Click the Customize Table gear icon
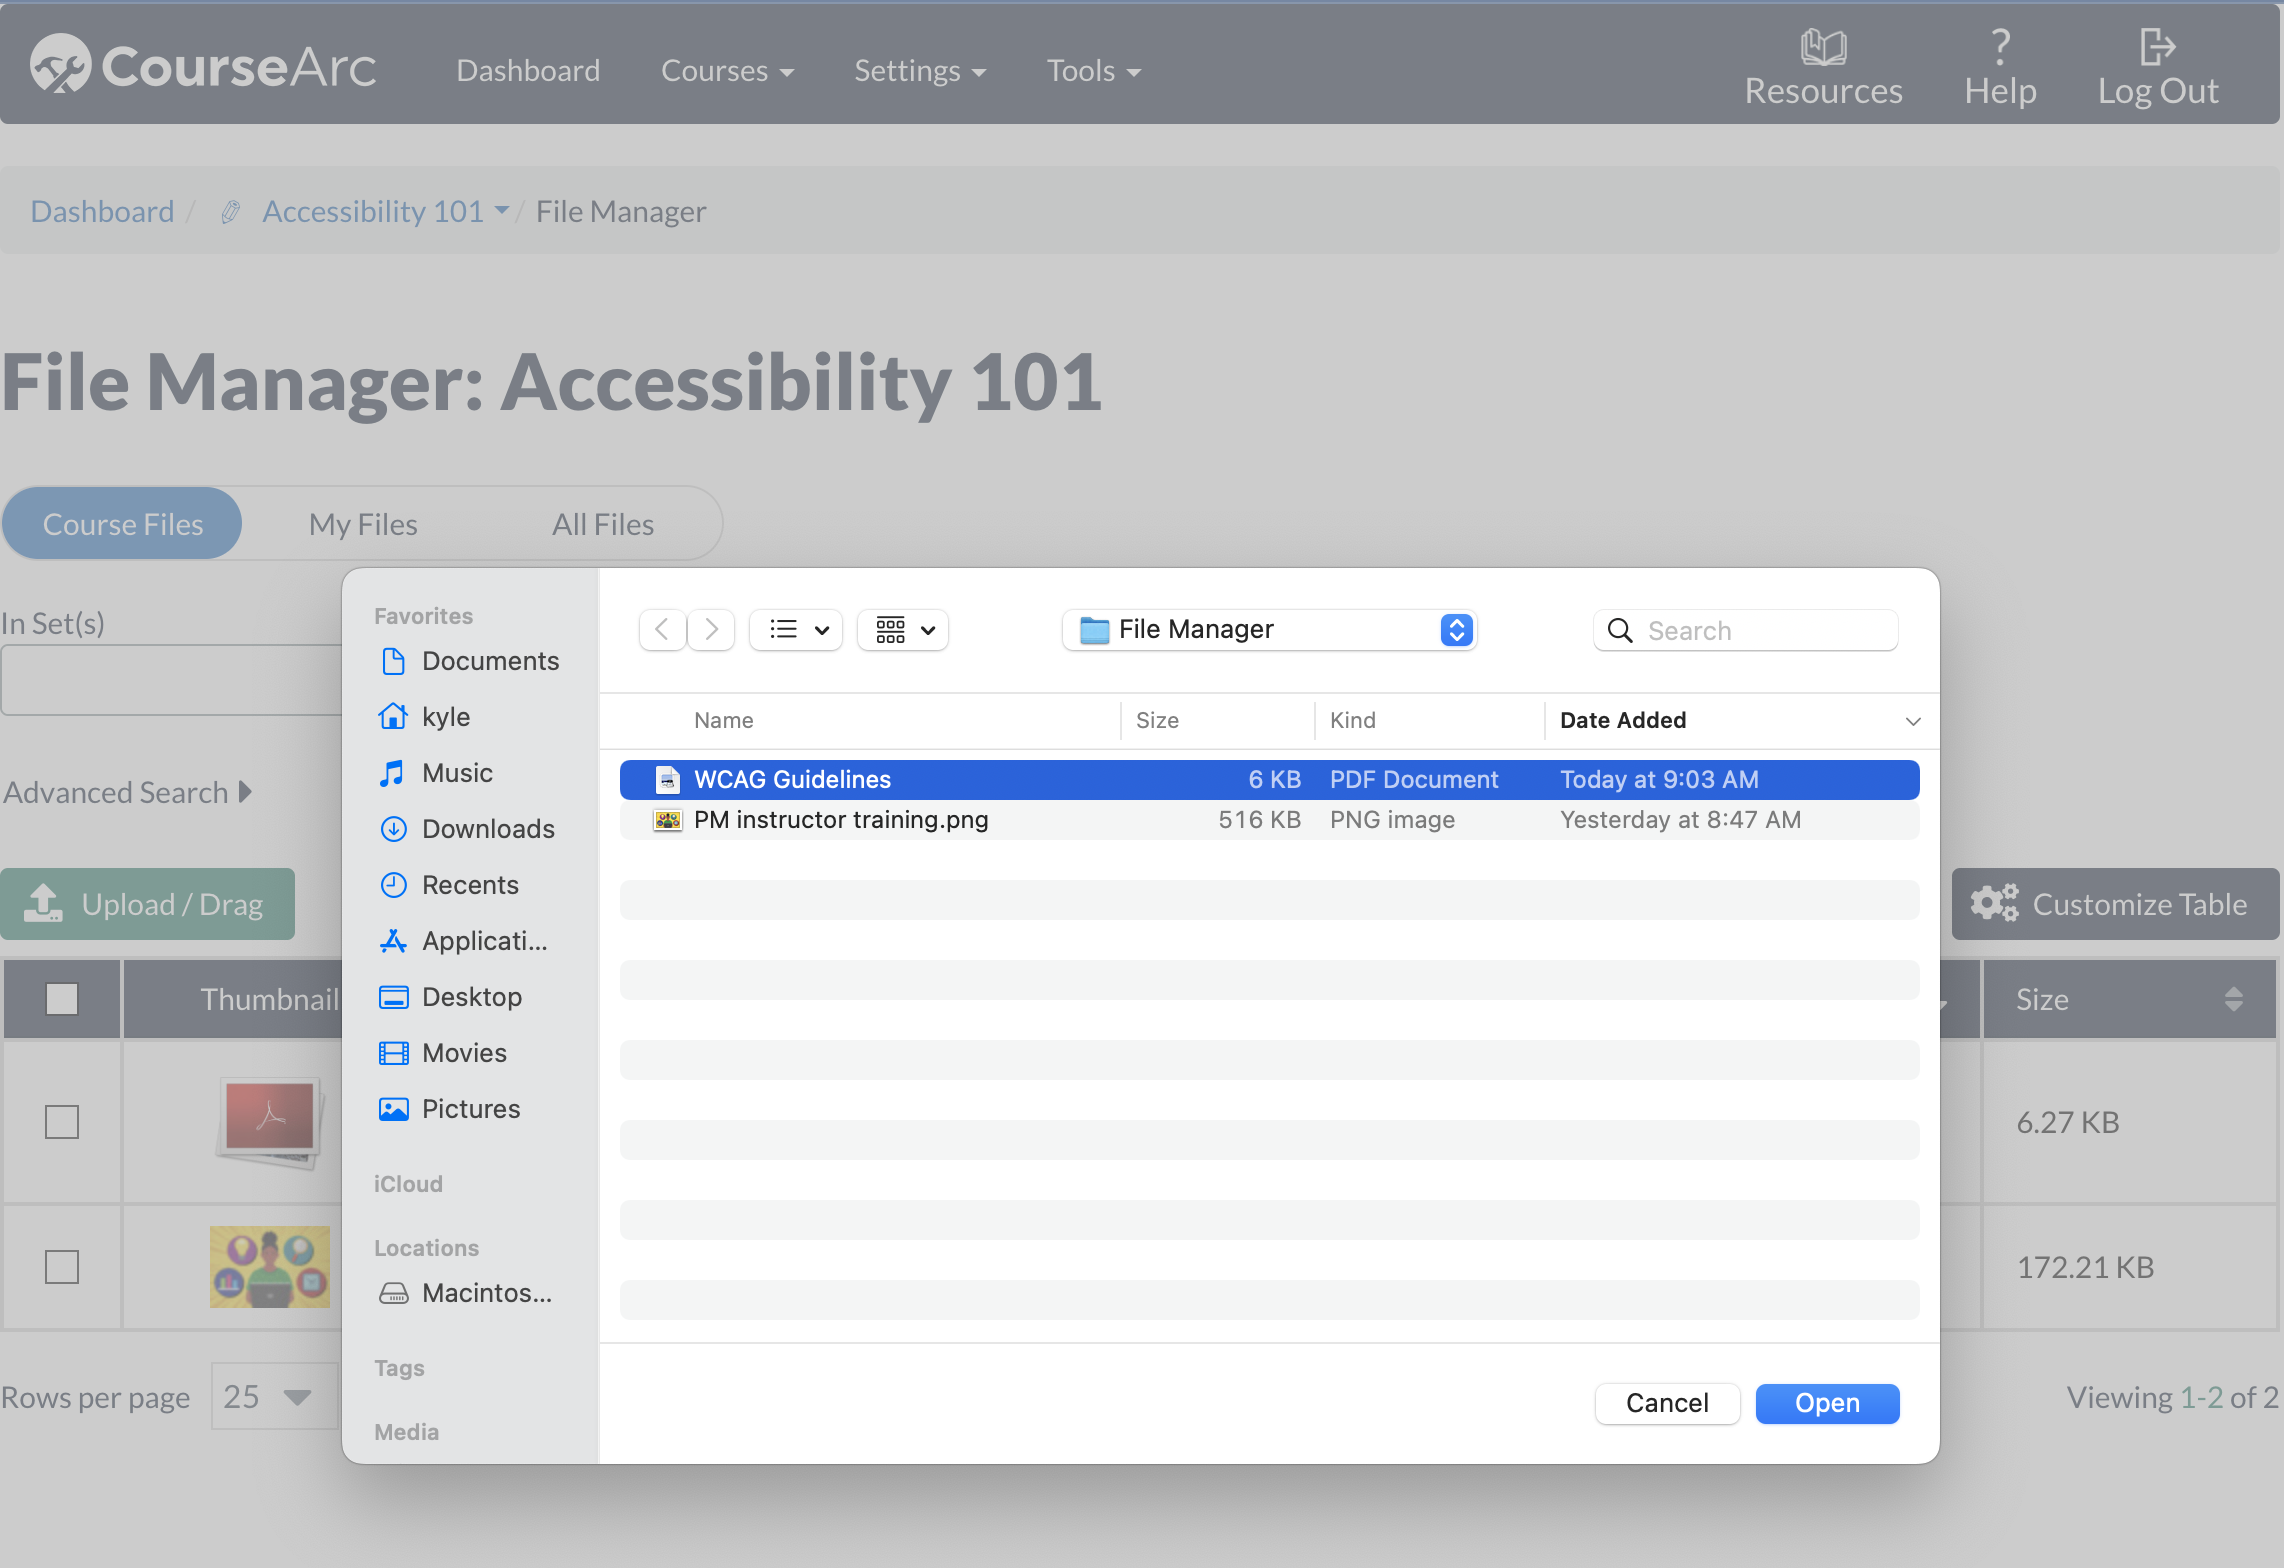This screenshot has height=1568, width=2284. (x=1994, y=904)
